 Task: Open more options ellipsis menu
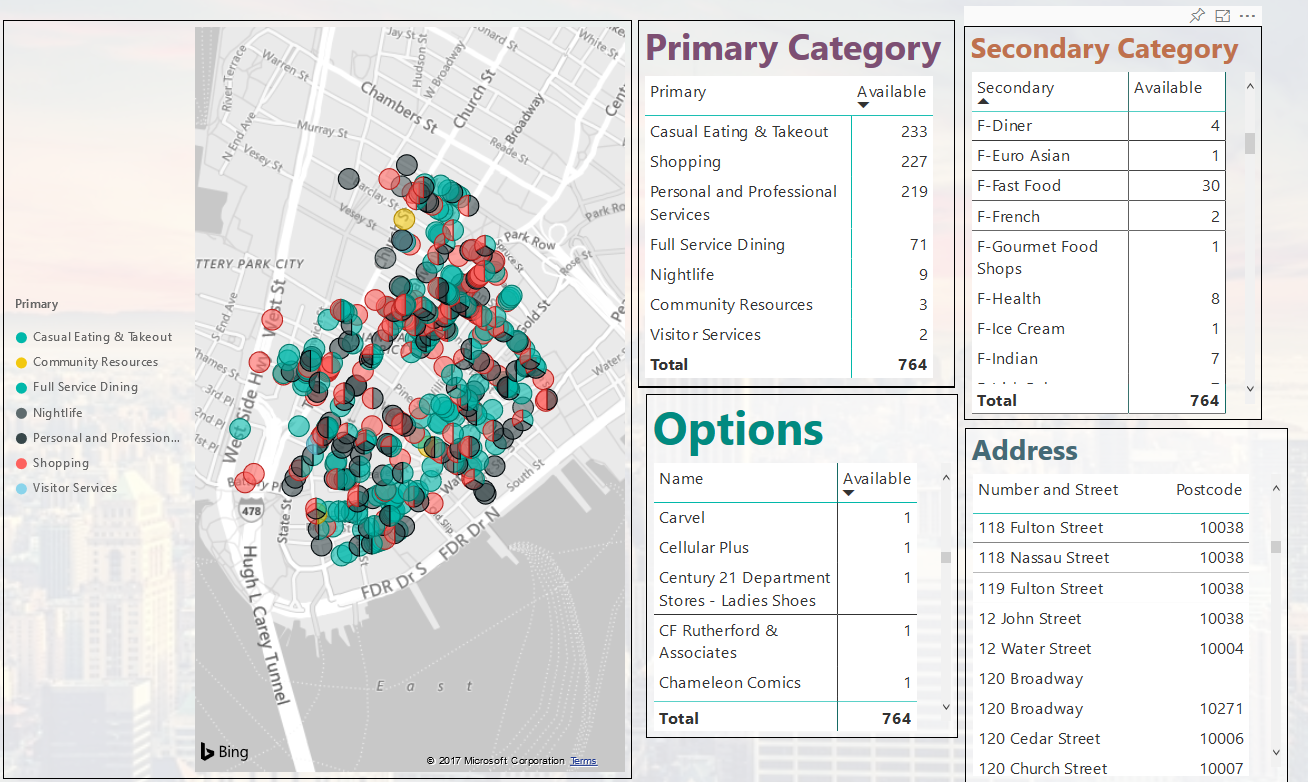coord(1247,16)
